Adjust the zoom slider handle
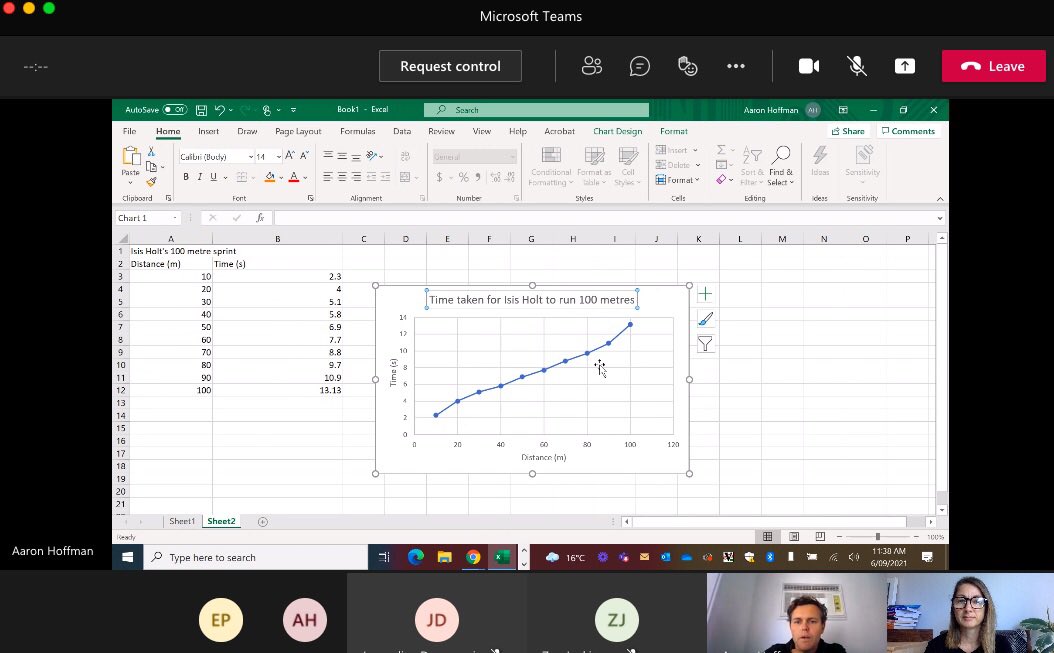 click(877, 537)
